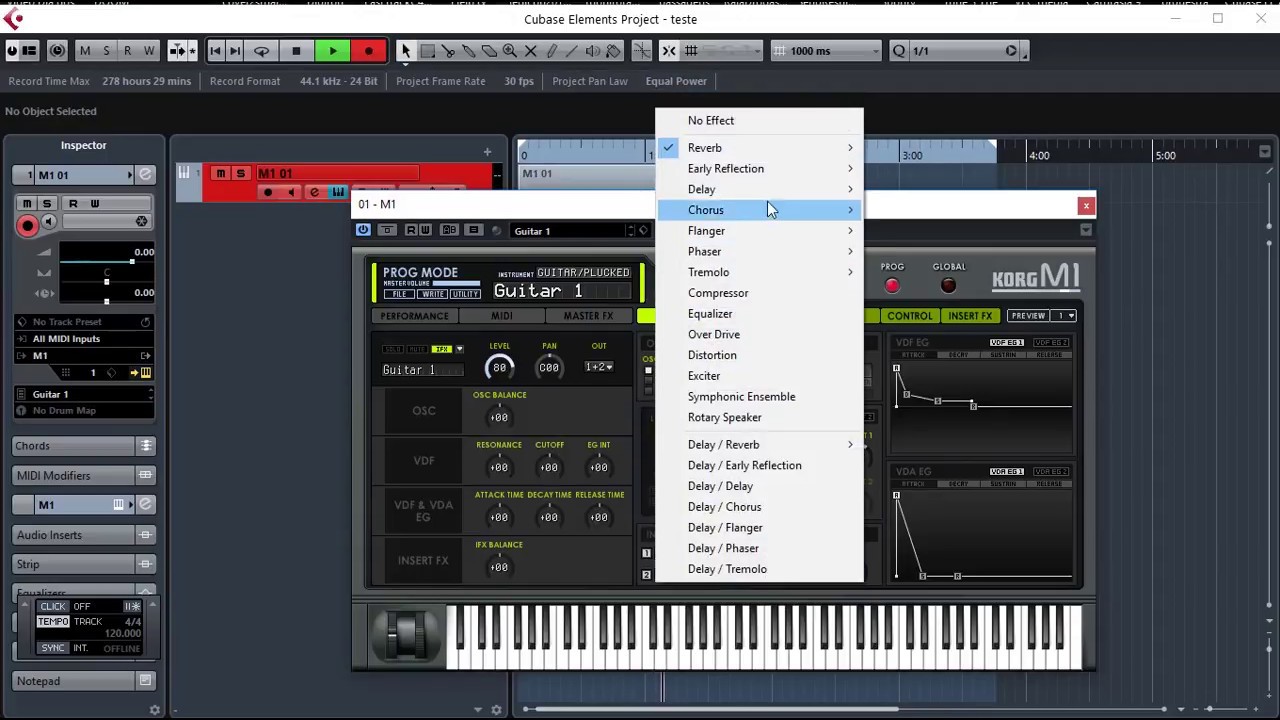This screenshot has width=1280, height=720.
Task: Click edit channel settings 'e' on track
Action: click(314, 192)
